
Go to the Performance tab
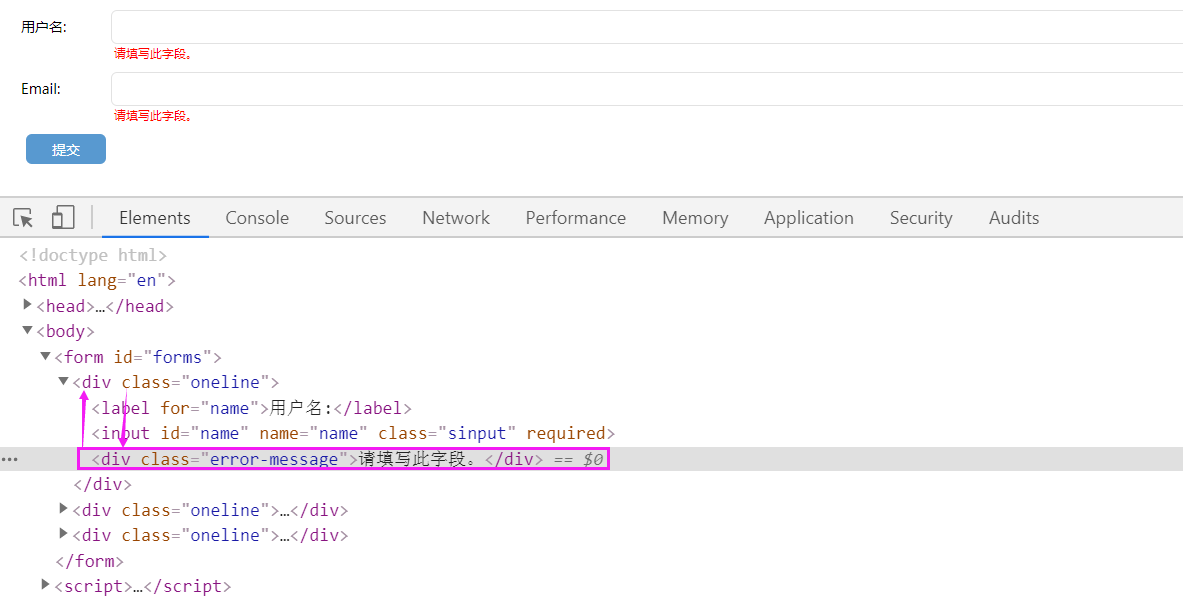(575, 218)
